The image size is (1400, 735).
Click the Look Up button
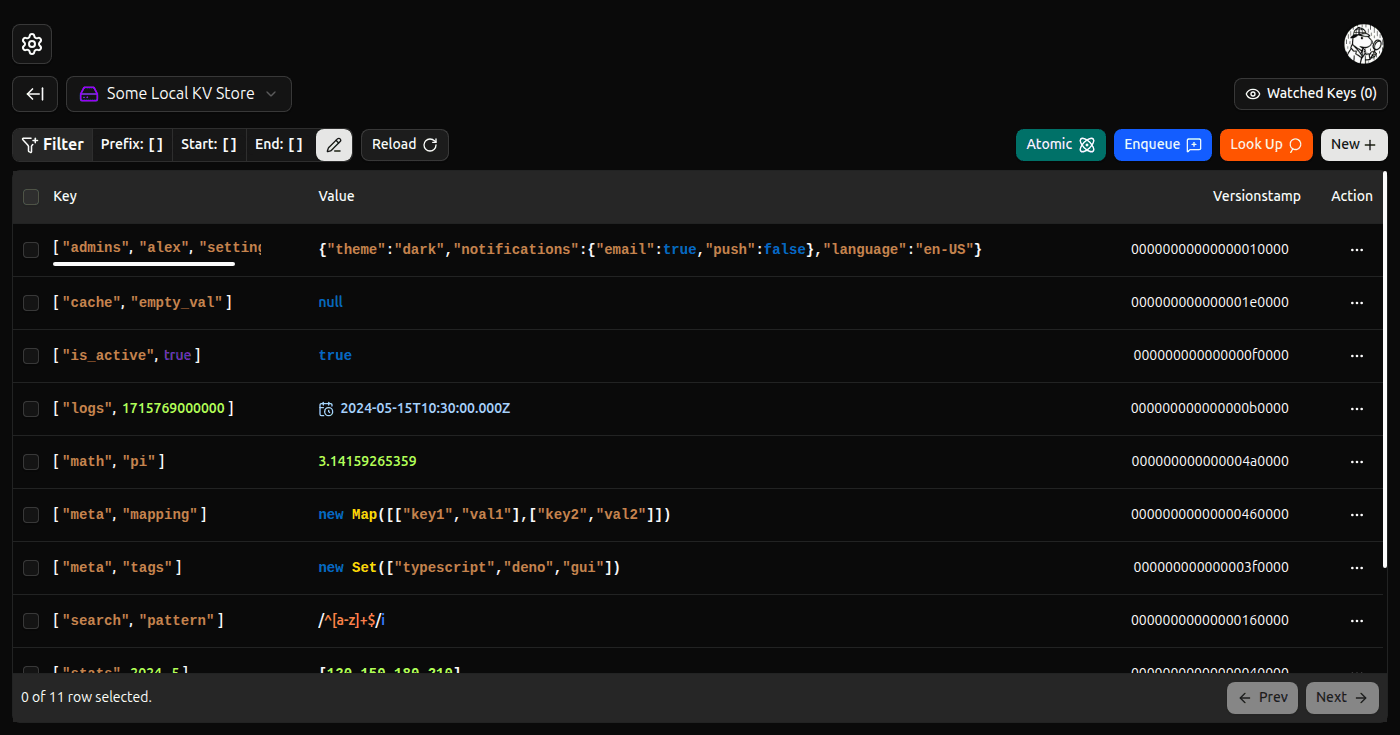point(1266,145)
